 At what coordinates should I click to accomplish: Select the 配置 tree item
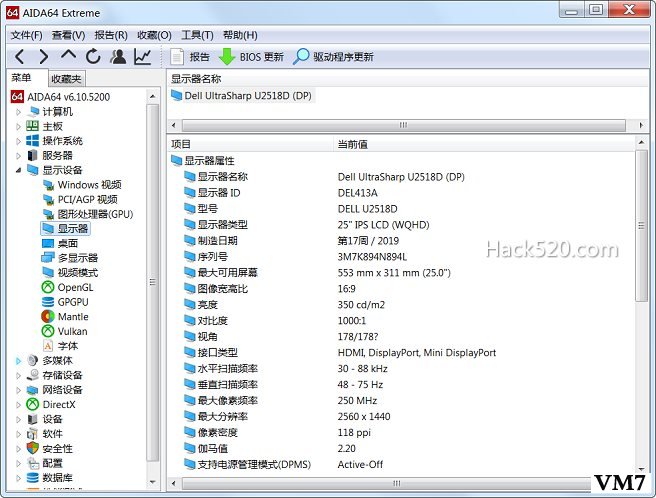point(45,463)
